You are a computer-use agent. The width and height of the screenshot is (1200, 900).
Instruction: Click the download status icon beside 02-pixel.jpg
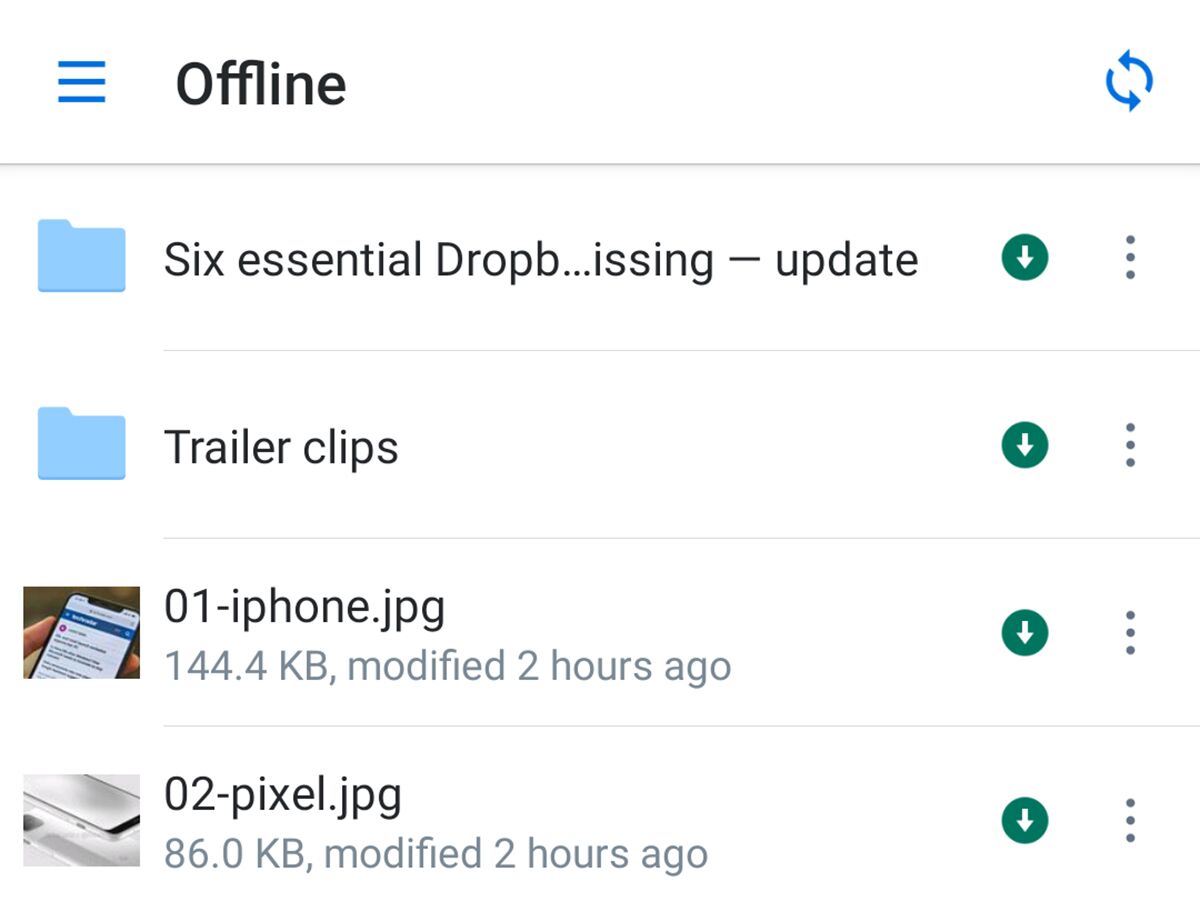coord(1024,820)
